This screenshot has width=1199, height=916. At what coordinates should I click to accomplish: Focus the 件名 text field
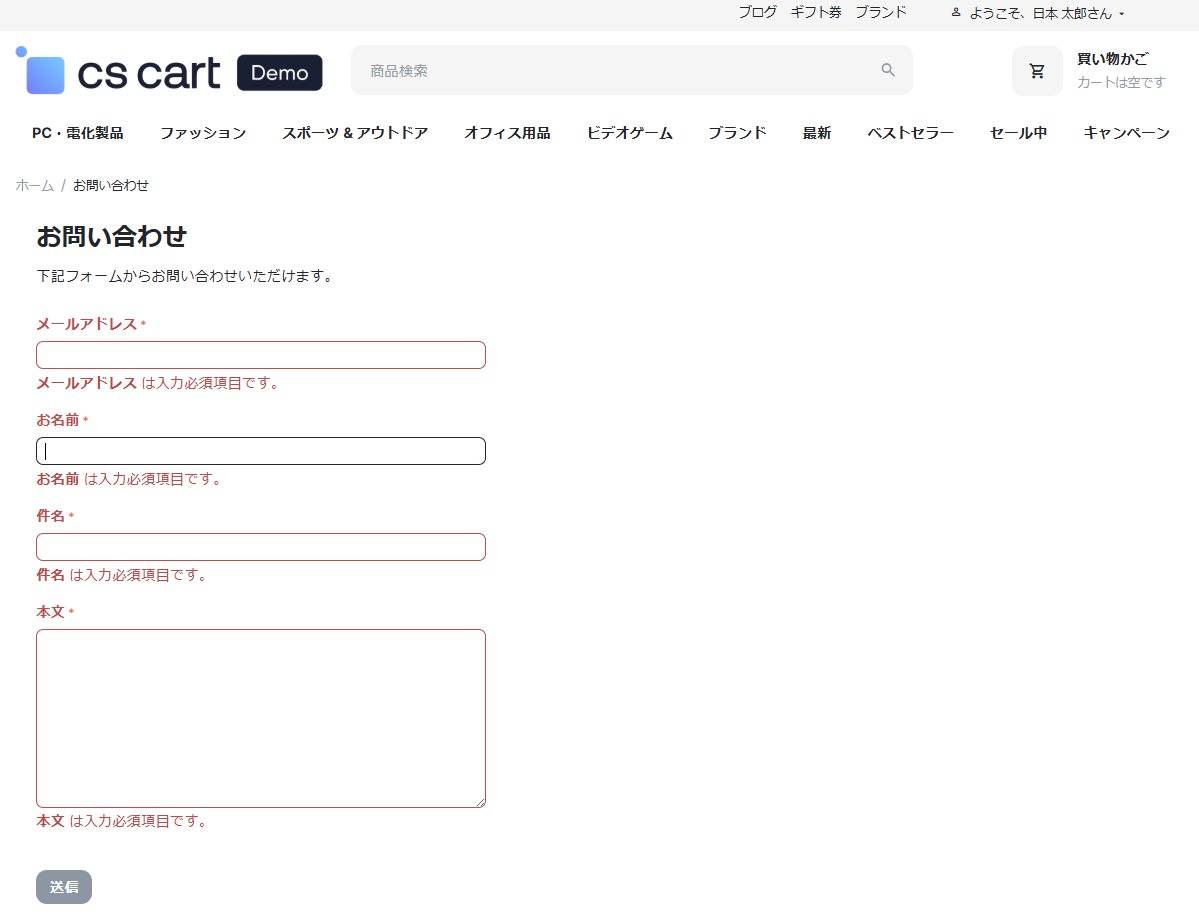click(x=261, y=547)
